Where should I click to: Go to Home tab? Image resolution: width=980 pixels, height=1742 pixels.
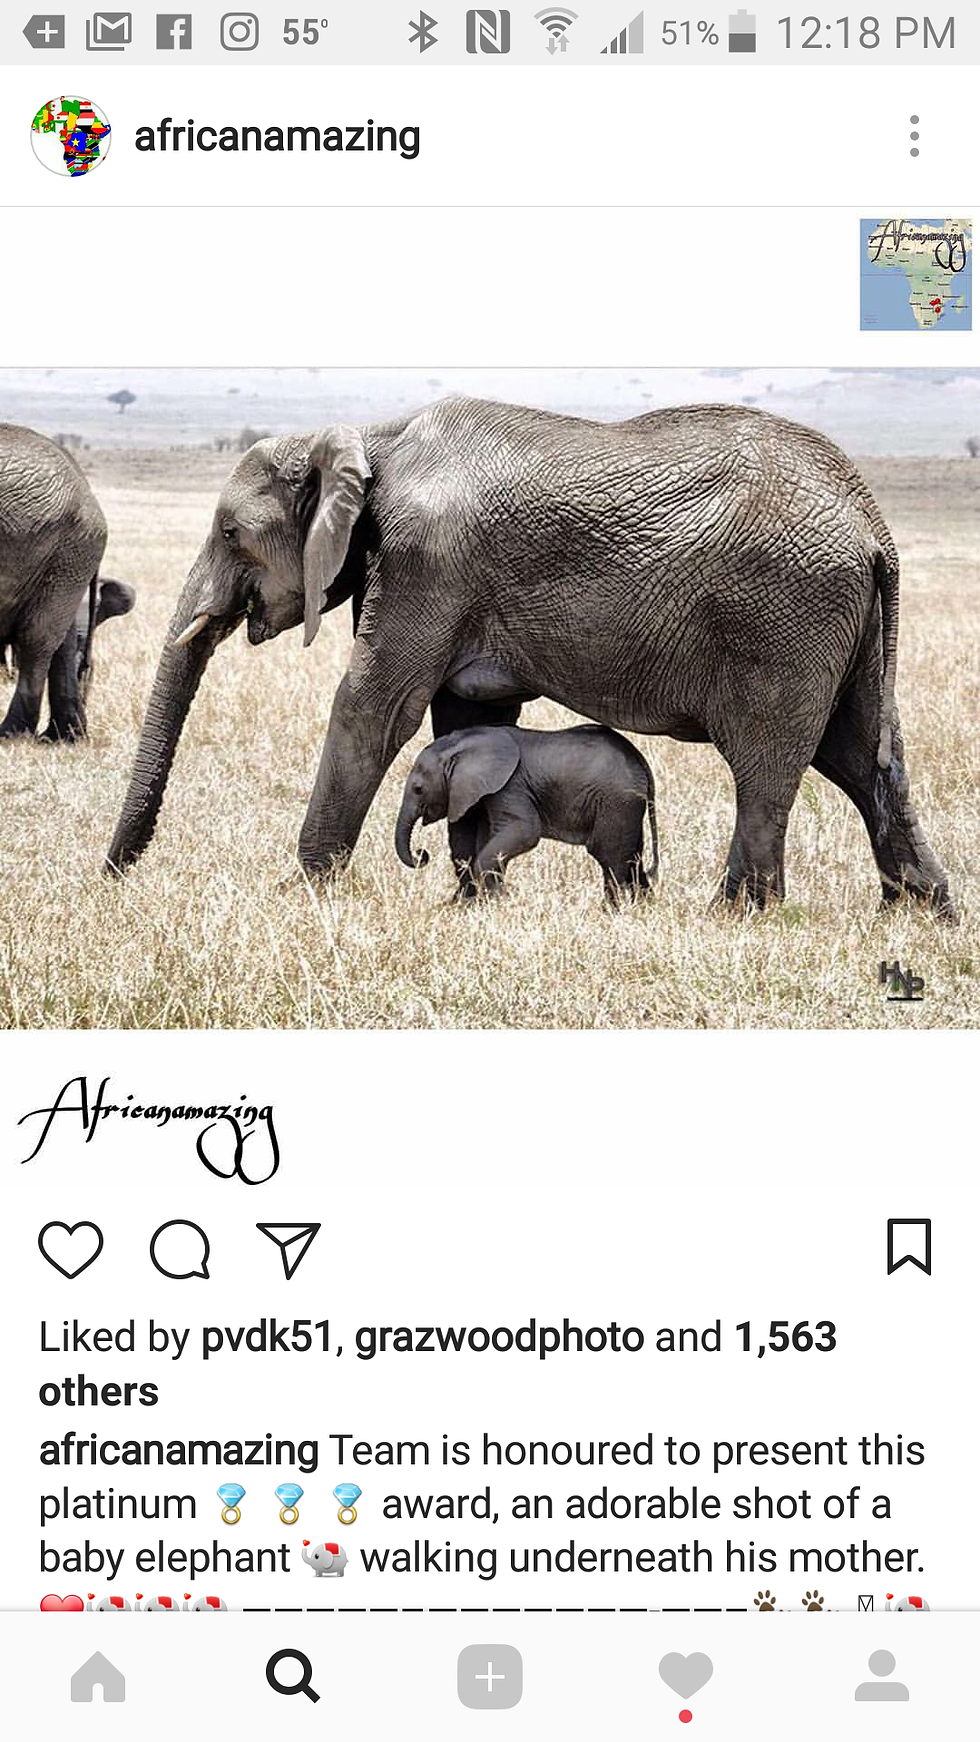click(x=98, y=1677)
